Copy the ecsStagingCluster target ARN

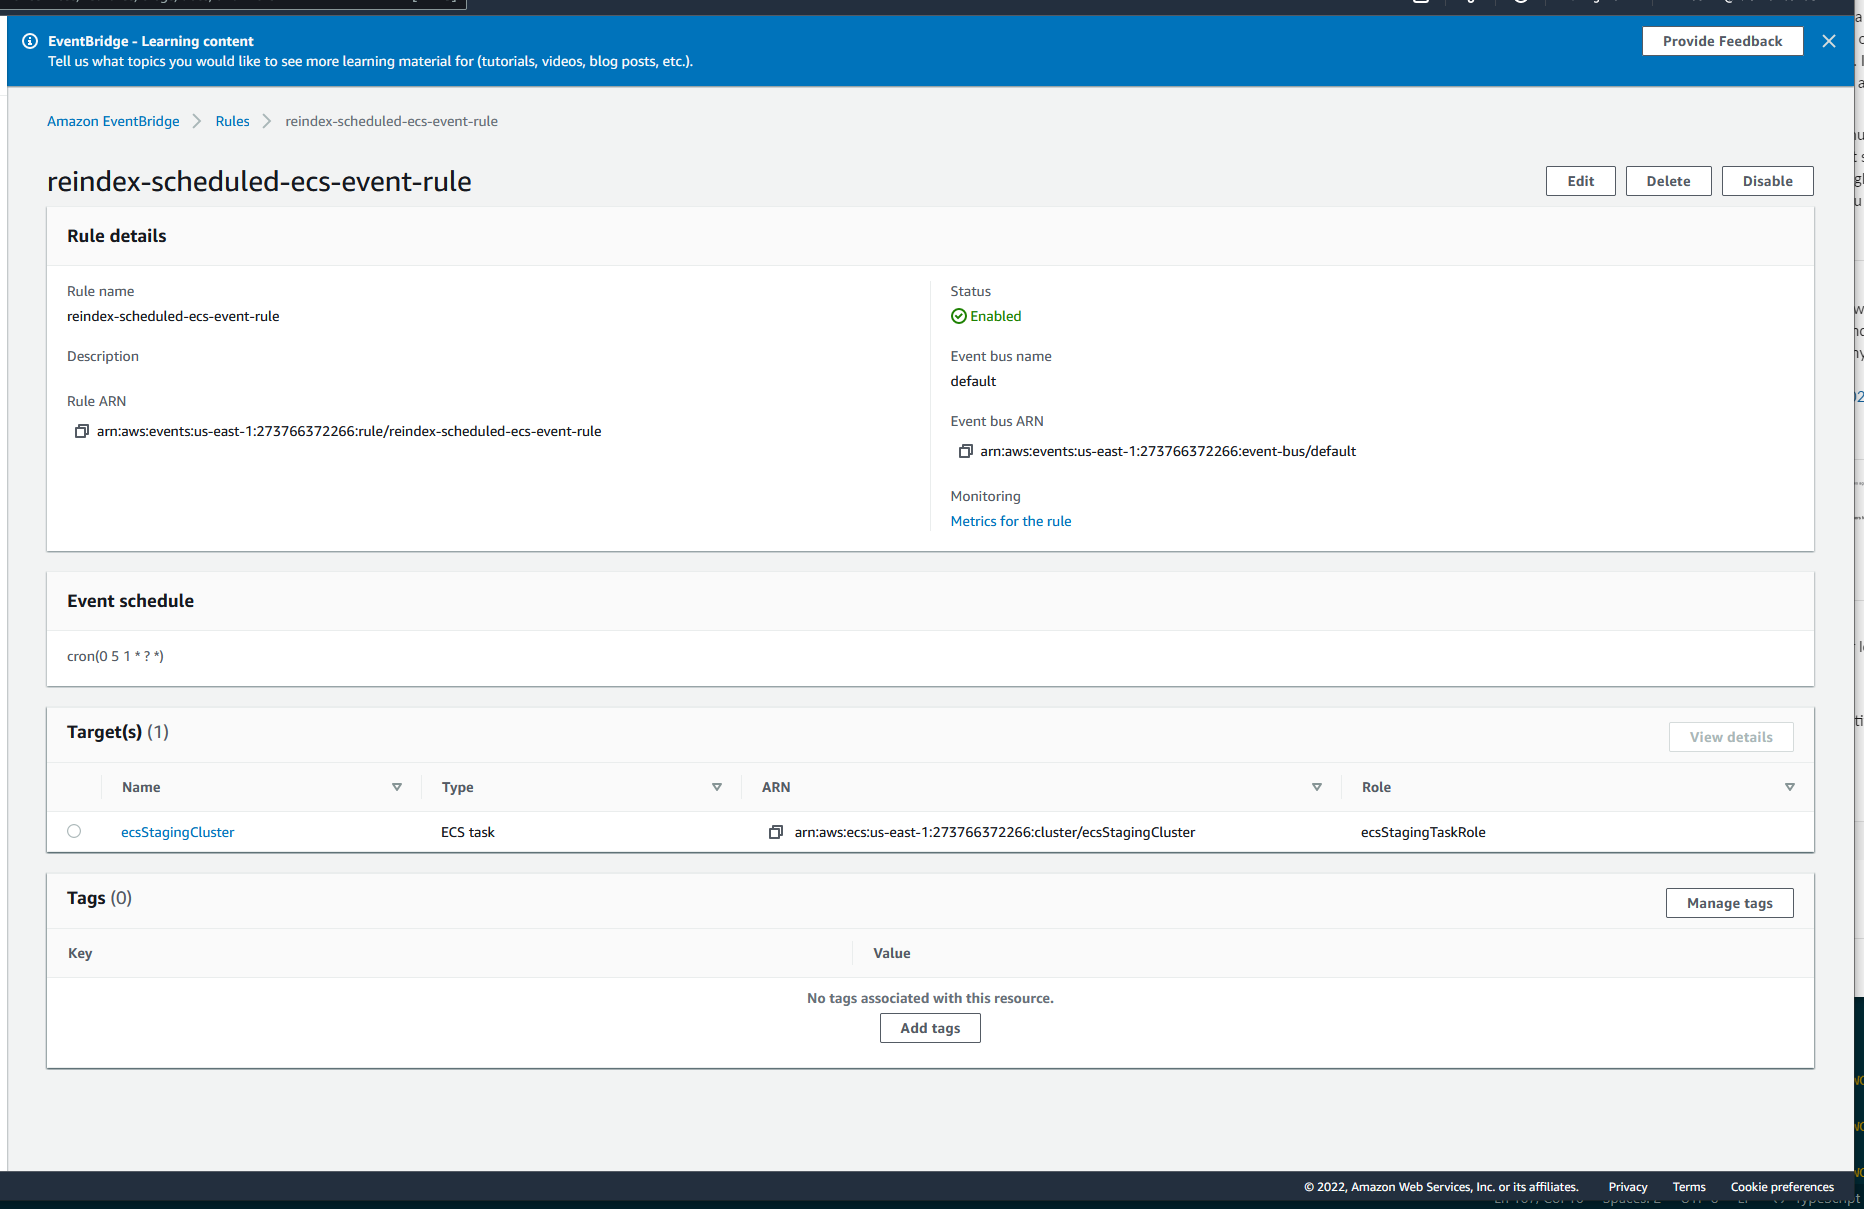coord(775,832)
